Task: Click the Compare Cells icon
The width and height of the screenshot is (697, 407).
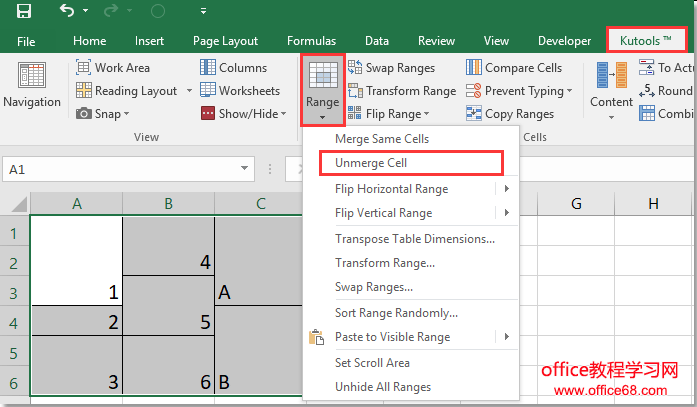Action: click(x=474, y=68)
